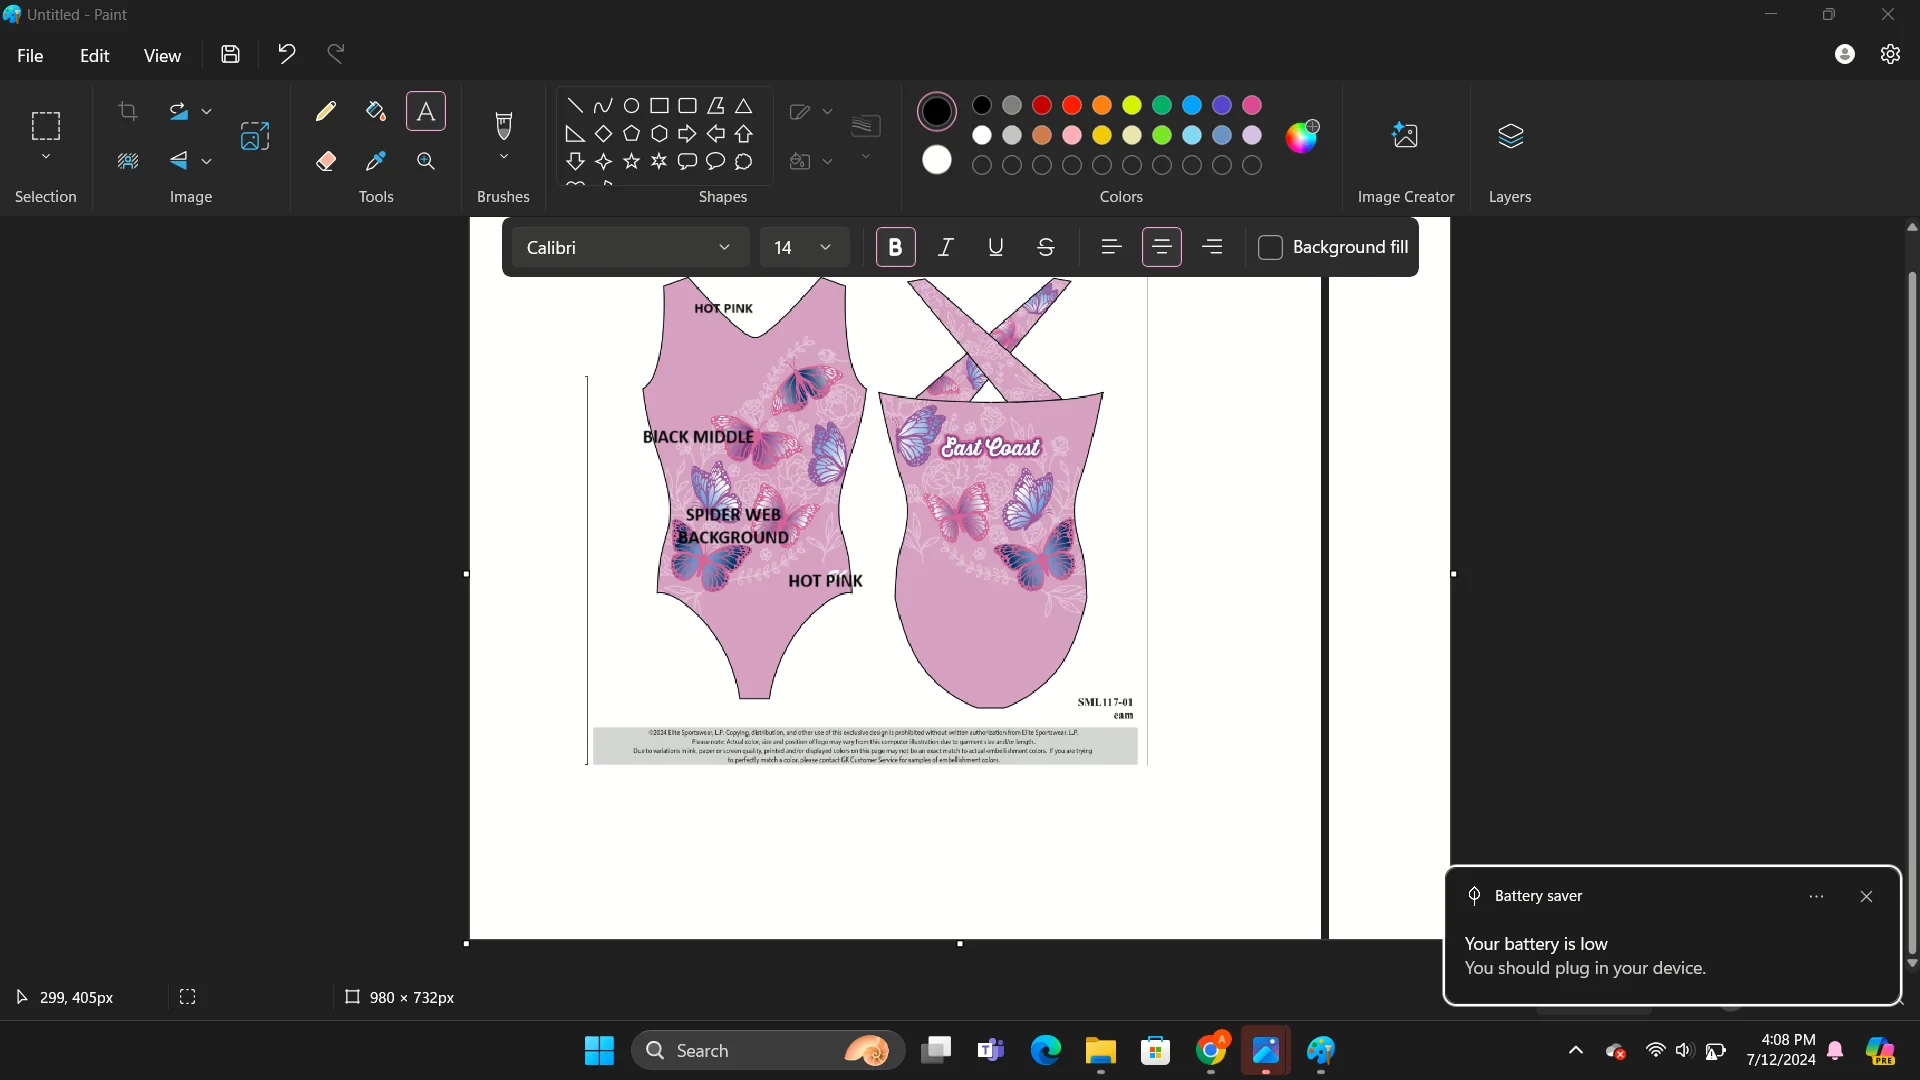Select the Fill bucket tool
Screen dimensions: 1920x1080
376,111
